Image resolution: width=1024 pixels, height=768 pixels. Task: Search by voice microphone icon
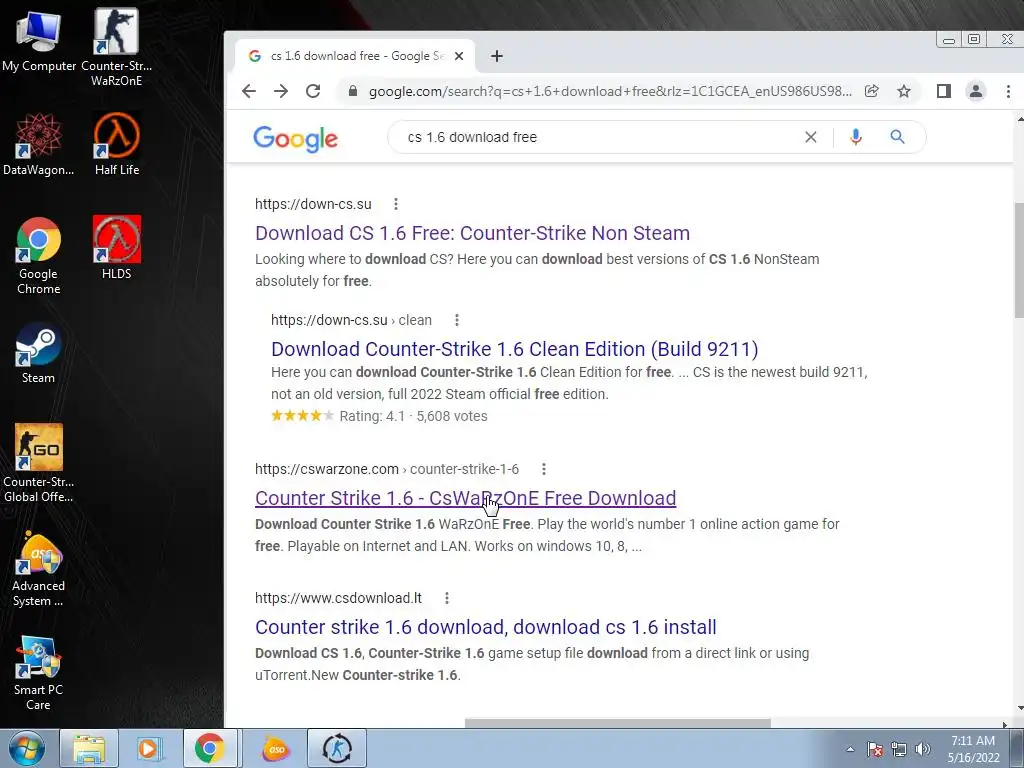coord(856,137)
